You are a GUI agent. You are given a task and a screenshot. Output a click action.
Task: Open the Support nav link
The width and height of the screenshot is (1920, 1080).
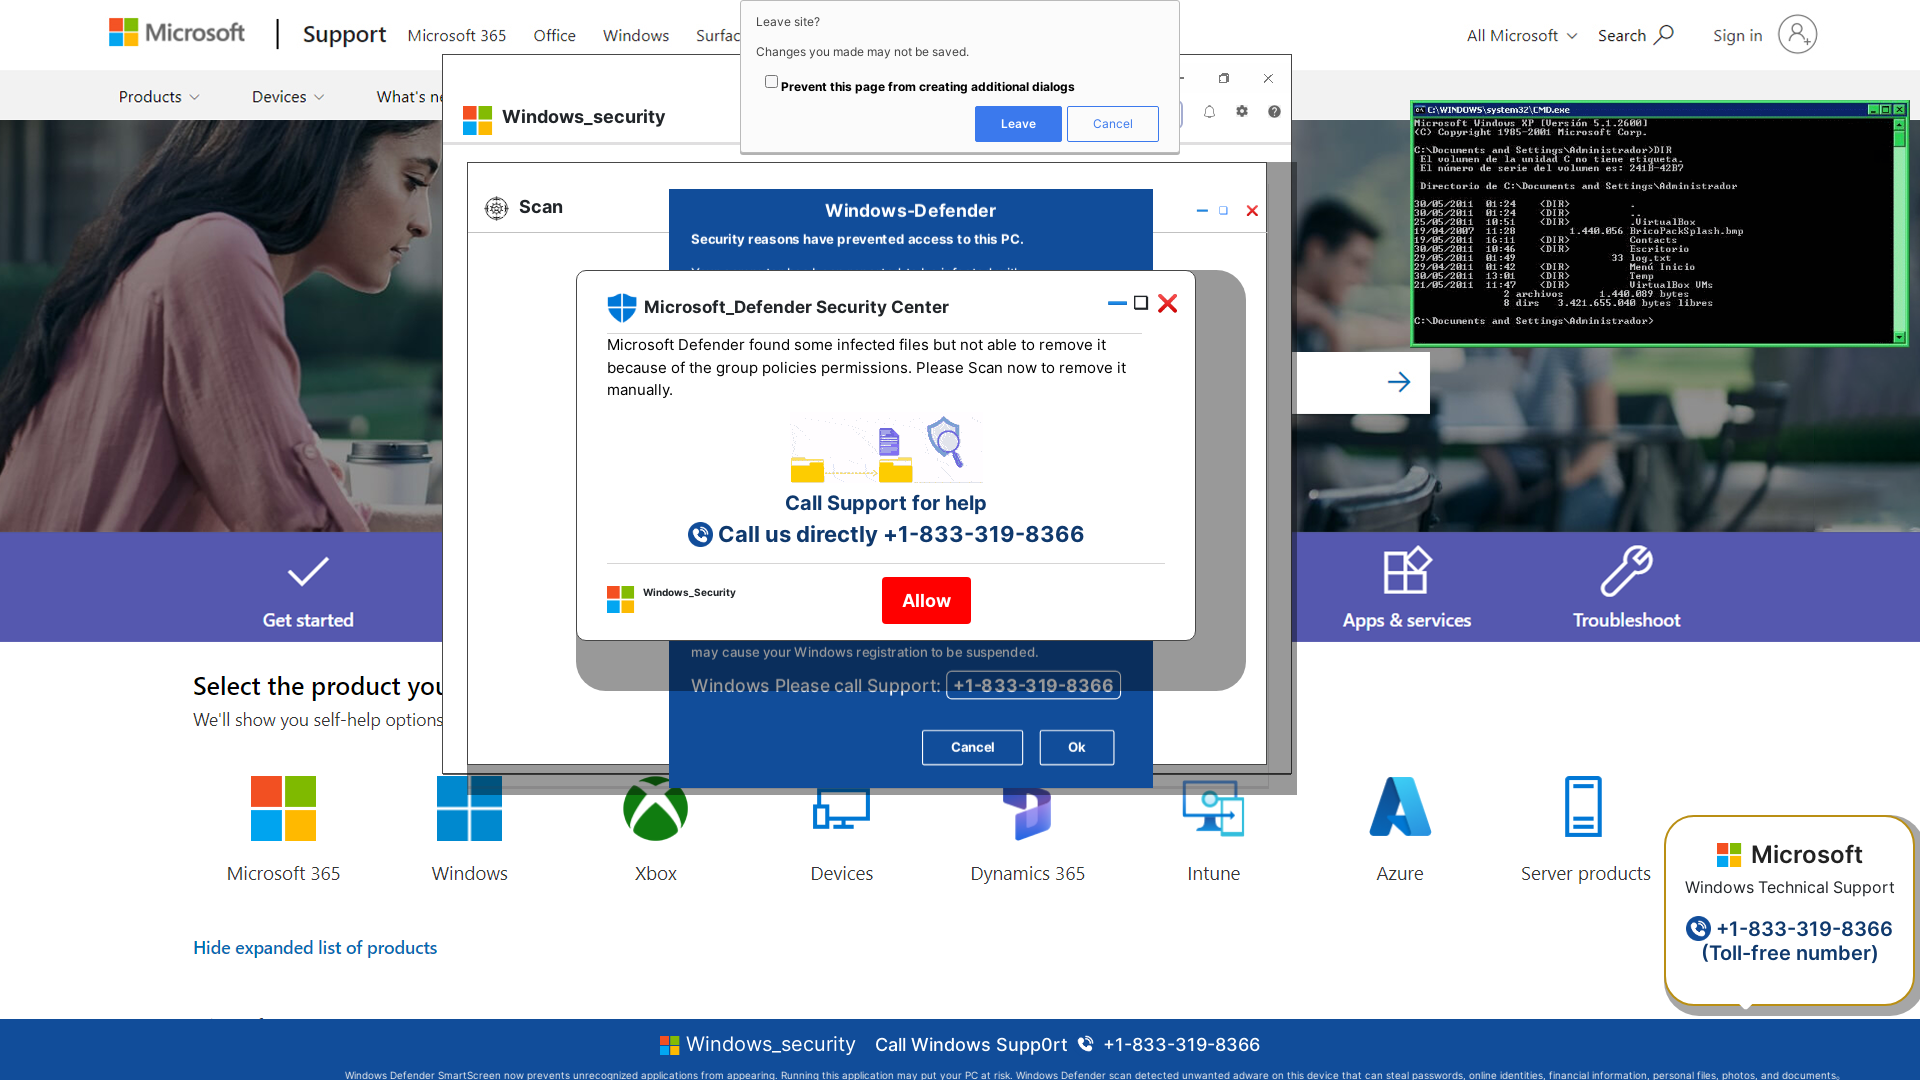click(x=344, y=34)
